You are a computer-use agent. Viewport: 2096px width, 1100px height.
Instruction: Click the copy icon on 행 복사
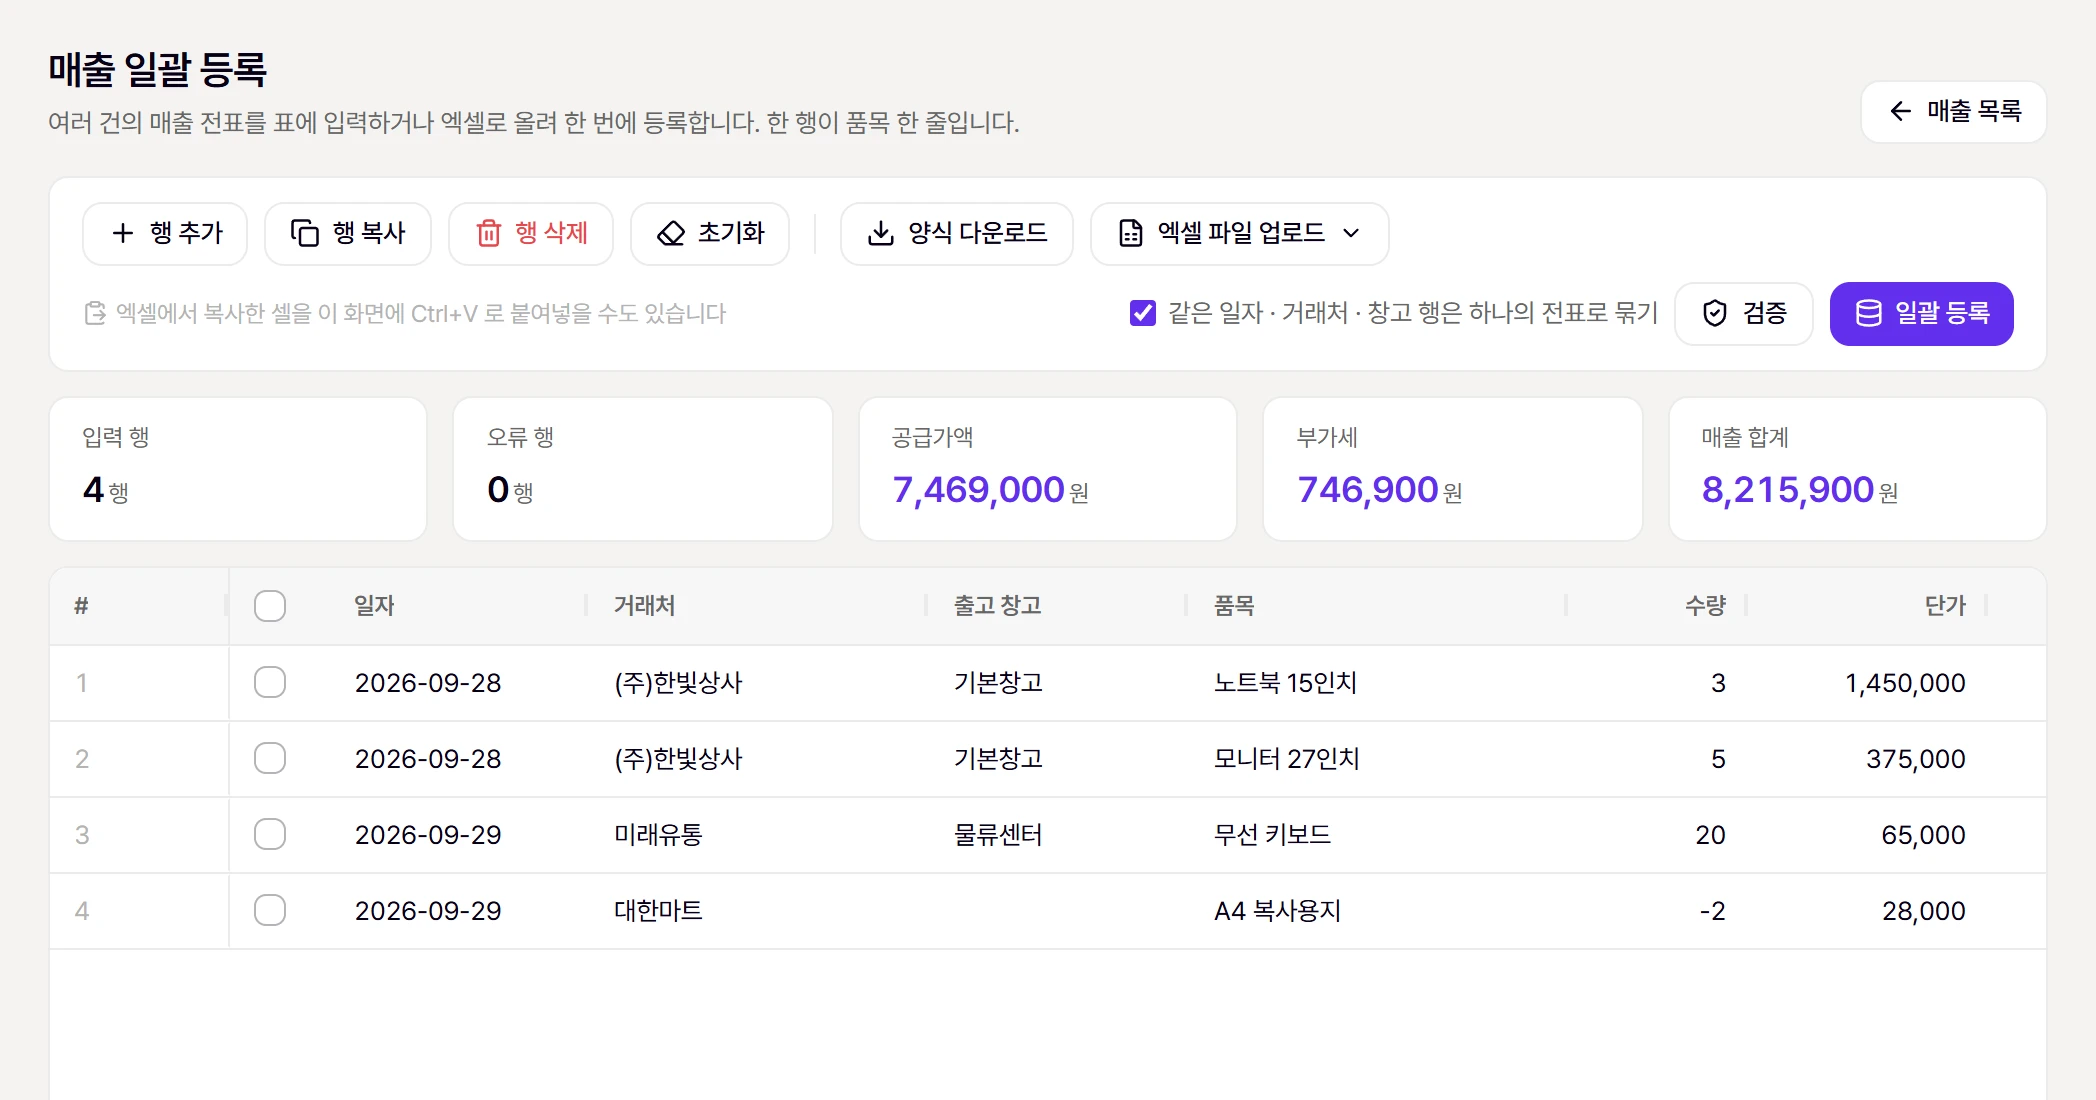point(305,233)
